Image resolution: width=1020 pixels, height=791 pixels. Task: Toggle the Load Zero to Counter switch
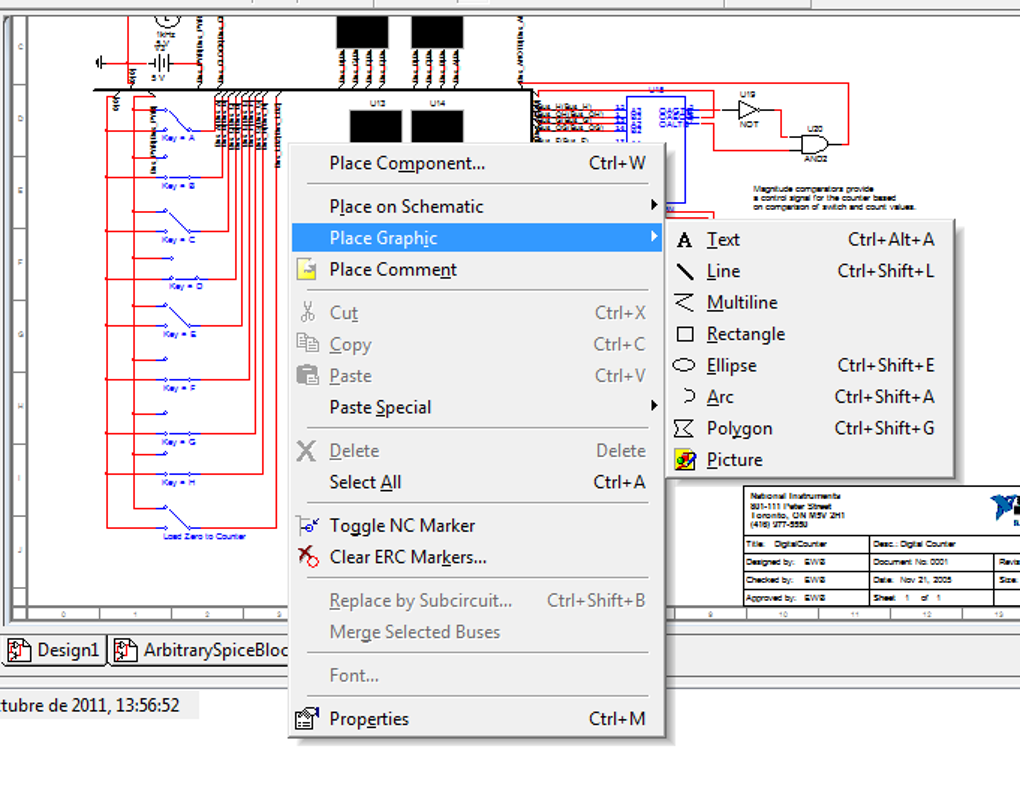point(178,518)
